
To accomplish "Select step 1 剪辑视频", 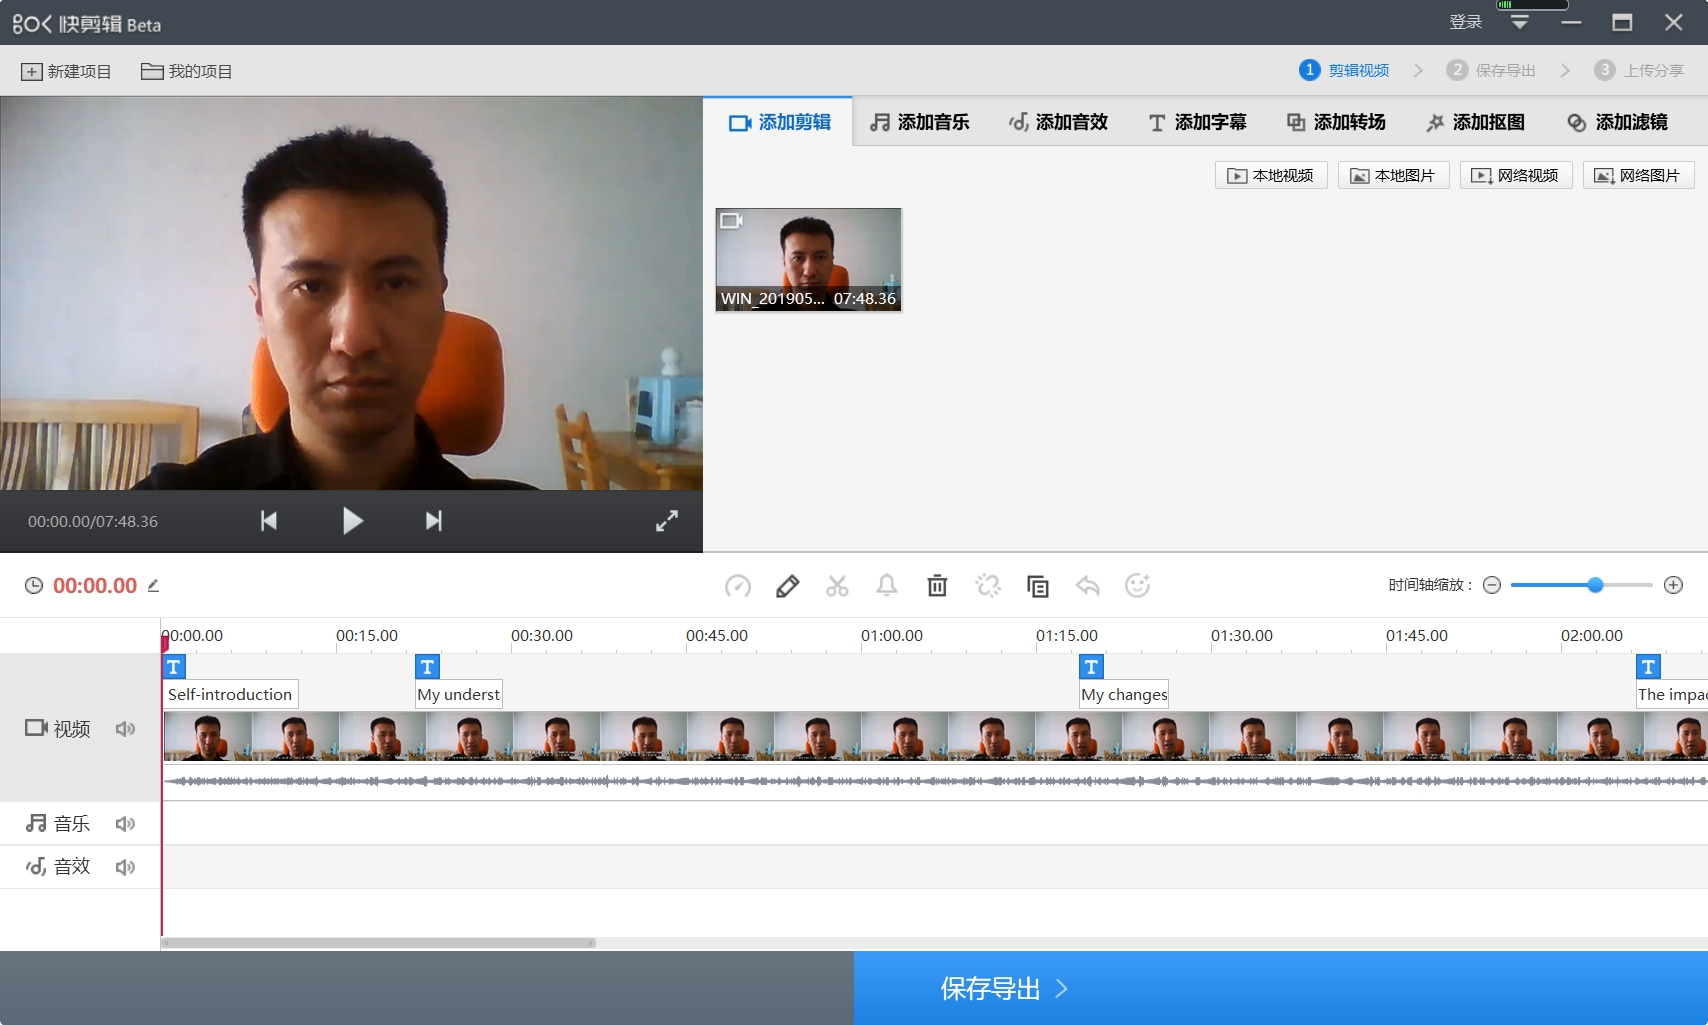I will coord(1345,70).
